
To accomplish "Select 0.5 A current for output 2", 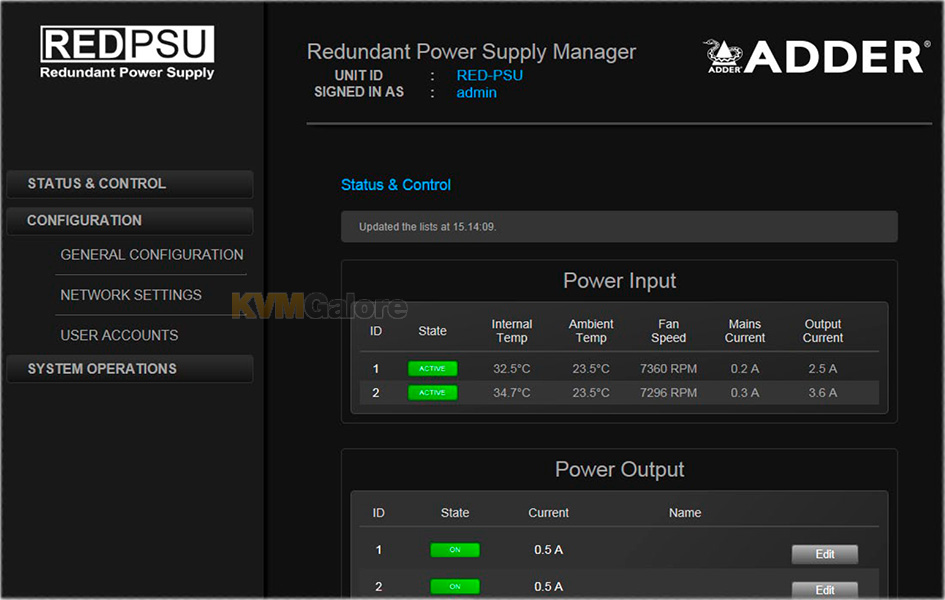I will [x=548, y=586].
